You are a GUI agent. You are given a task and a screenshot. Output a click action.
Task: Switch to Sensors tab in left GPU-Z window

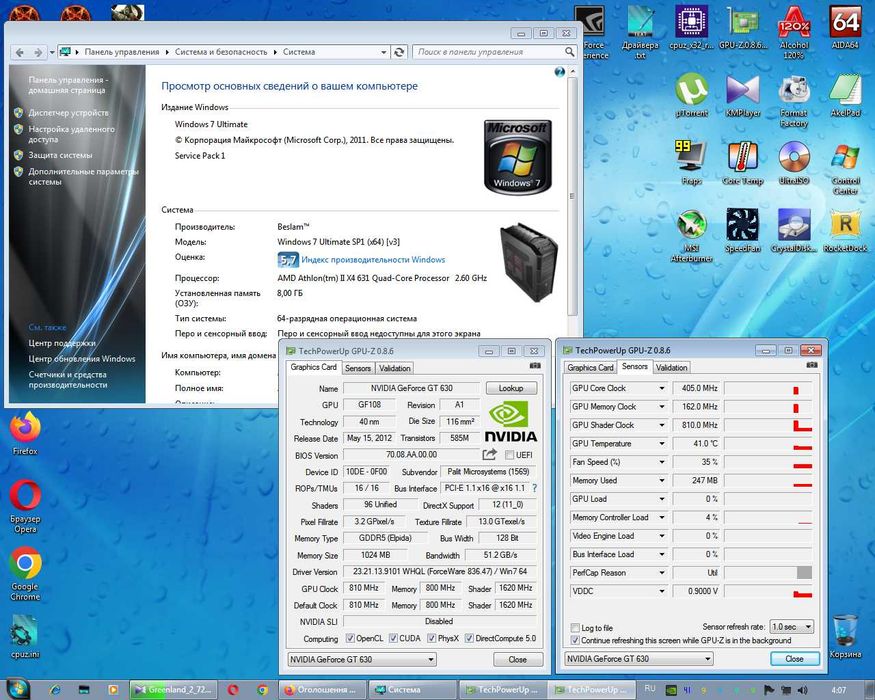(358, 368)
